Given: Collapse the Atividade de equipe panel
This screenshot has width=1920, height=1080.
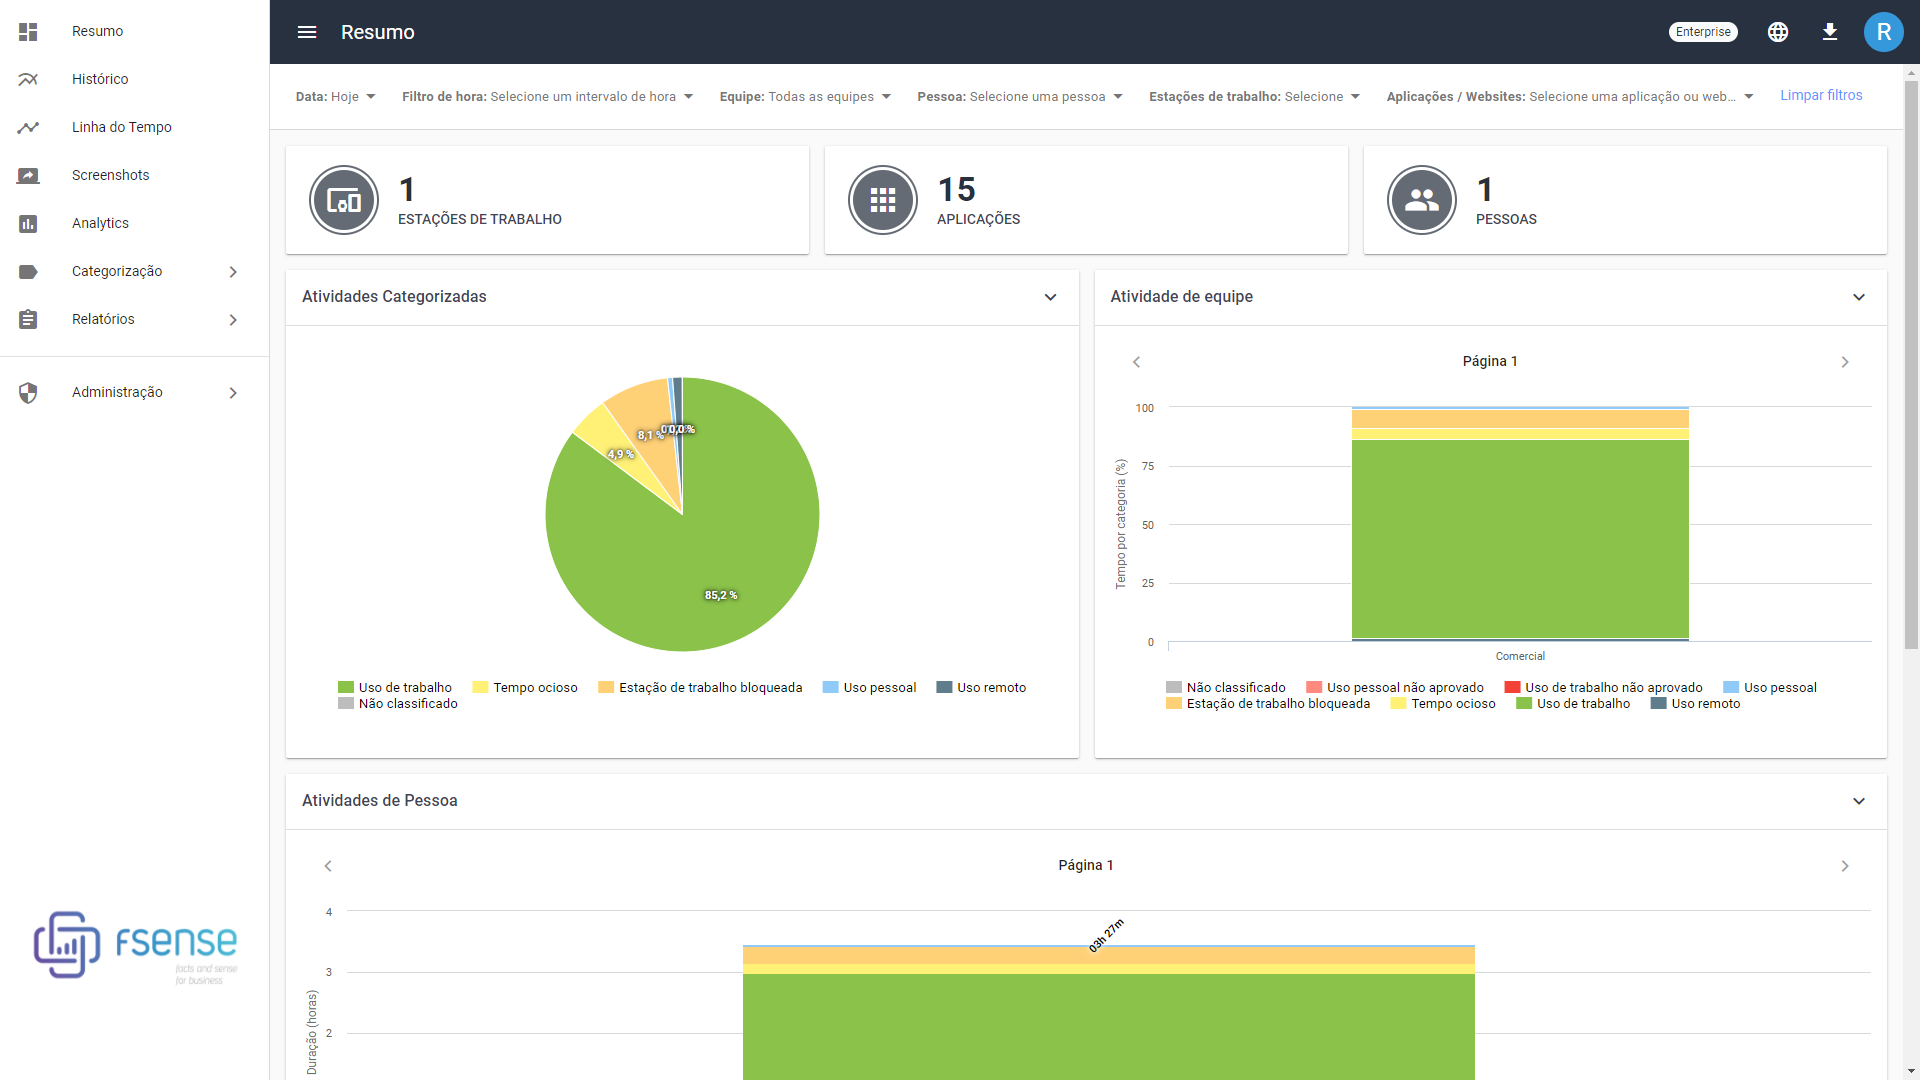Looking at the screenshot, I should tap(1859, 297).
